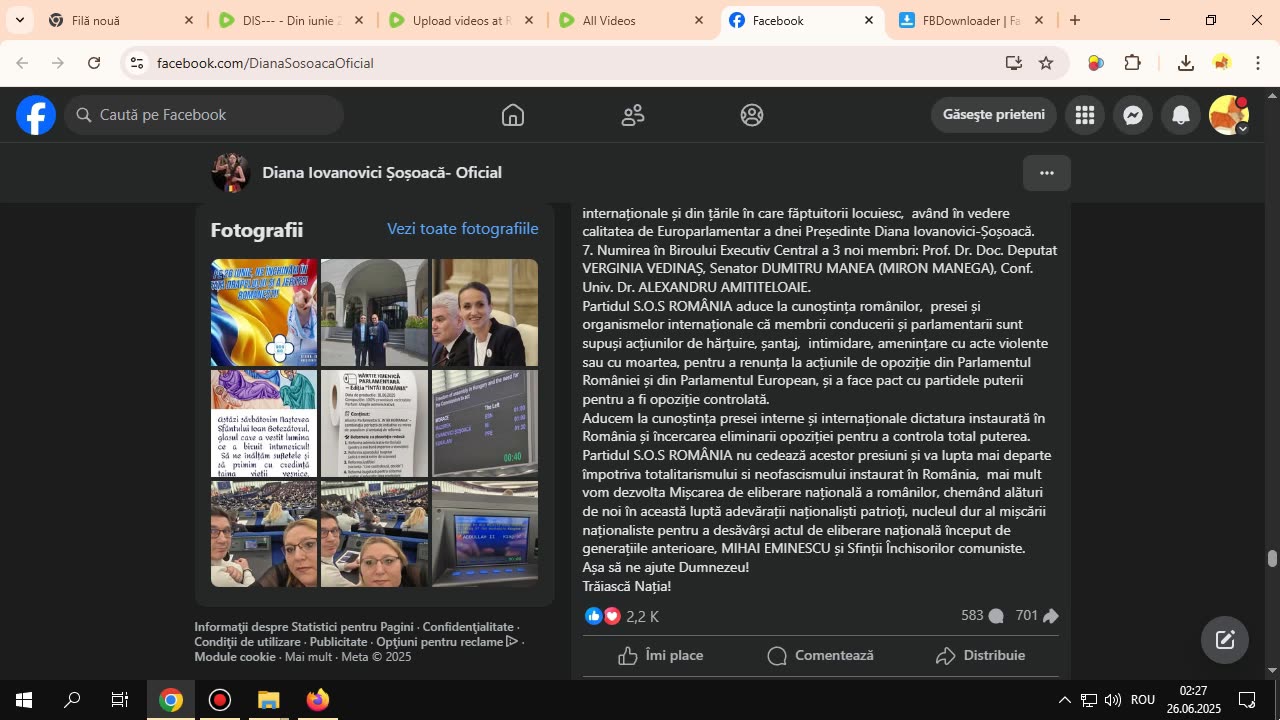Image resolution: width=1280 pixels, height=720 pixels.
Task: Open a new browser tab
Action: coord(1075,20)
